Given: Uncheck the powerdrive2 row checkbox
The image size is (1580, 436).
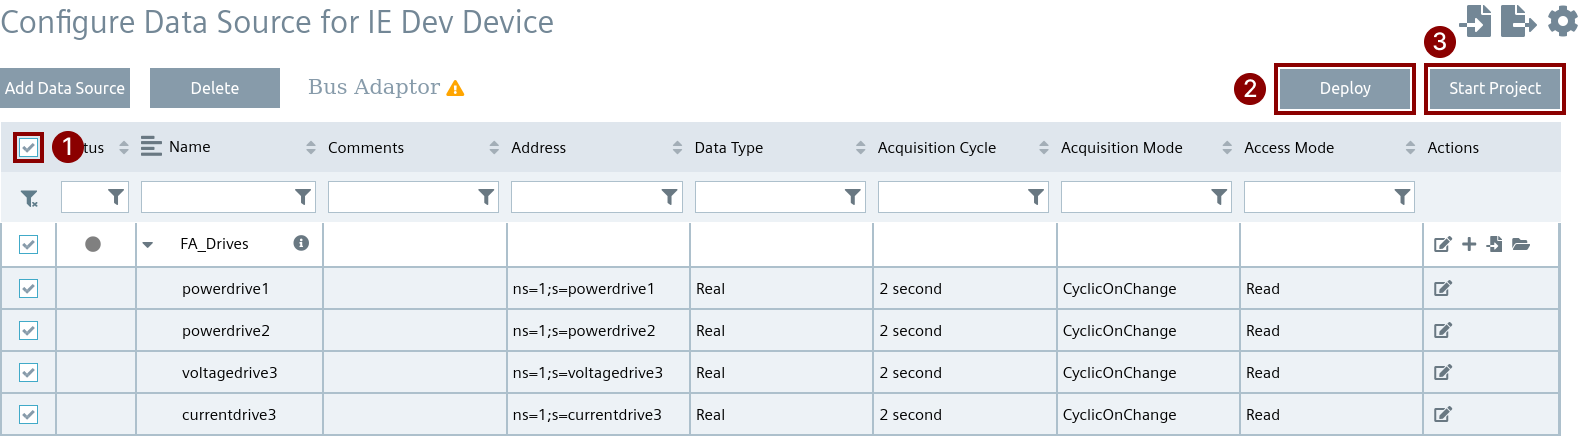Looking at the screenshot, I should 28,331.
